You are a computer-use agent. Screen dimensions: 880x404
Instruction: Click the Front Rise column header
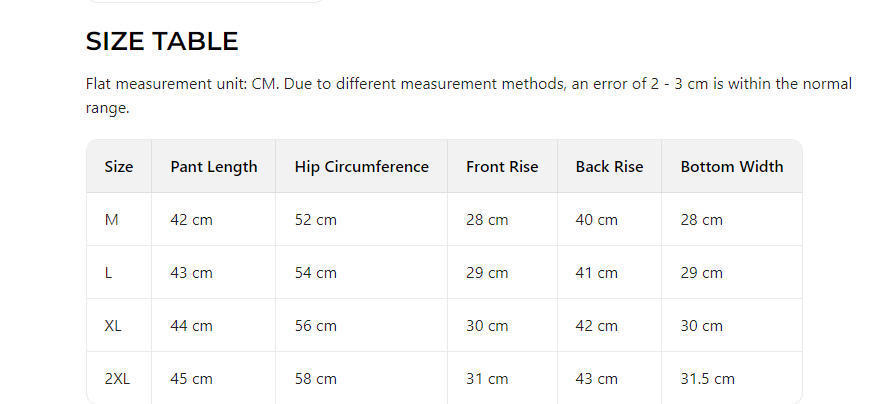502,167
